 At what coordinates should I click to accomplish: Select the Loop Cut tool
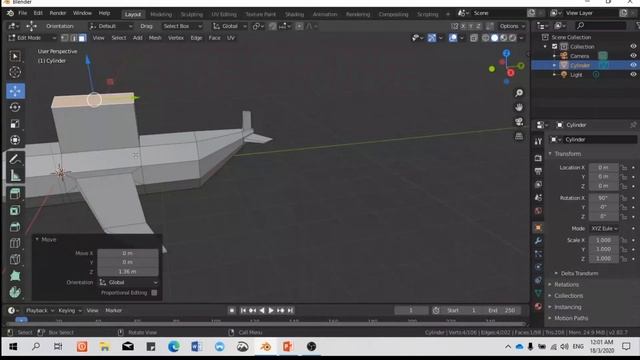[15, 243]
